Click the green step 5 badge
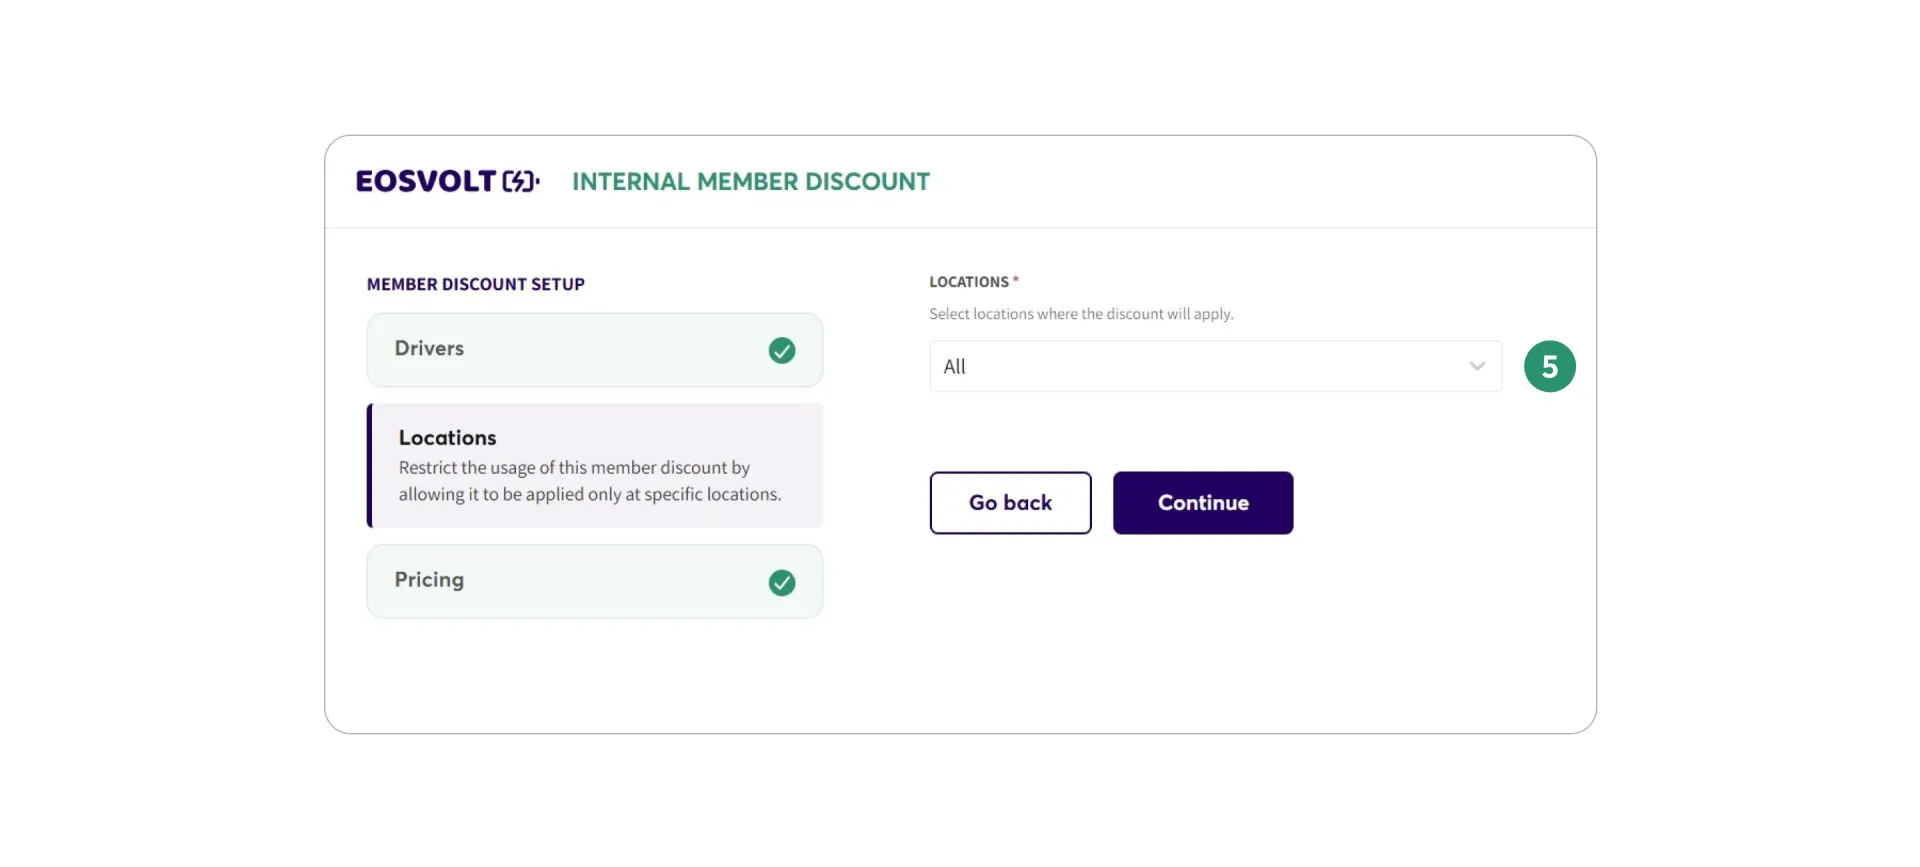 tap(1549, 366)
